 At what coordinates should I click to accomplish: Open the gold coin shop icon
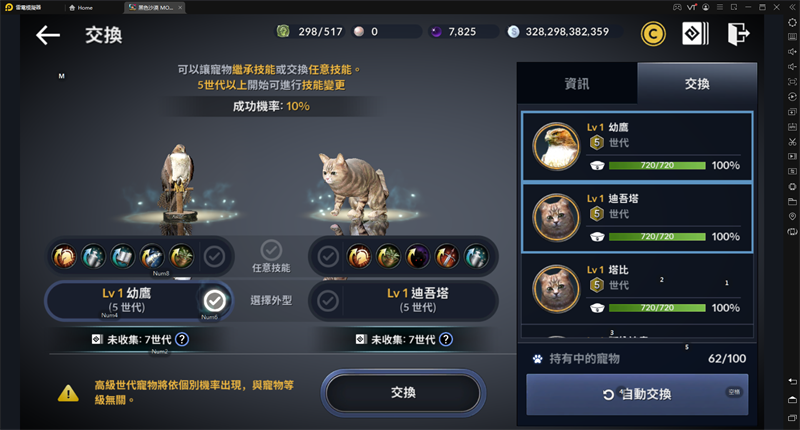click(x=653, y=34)
